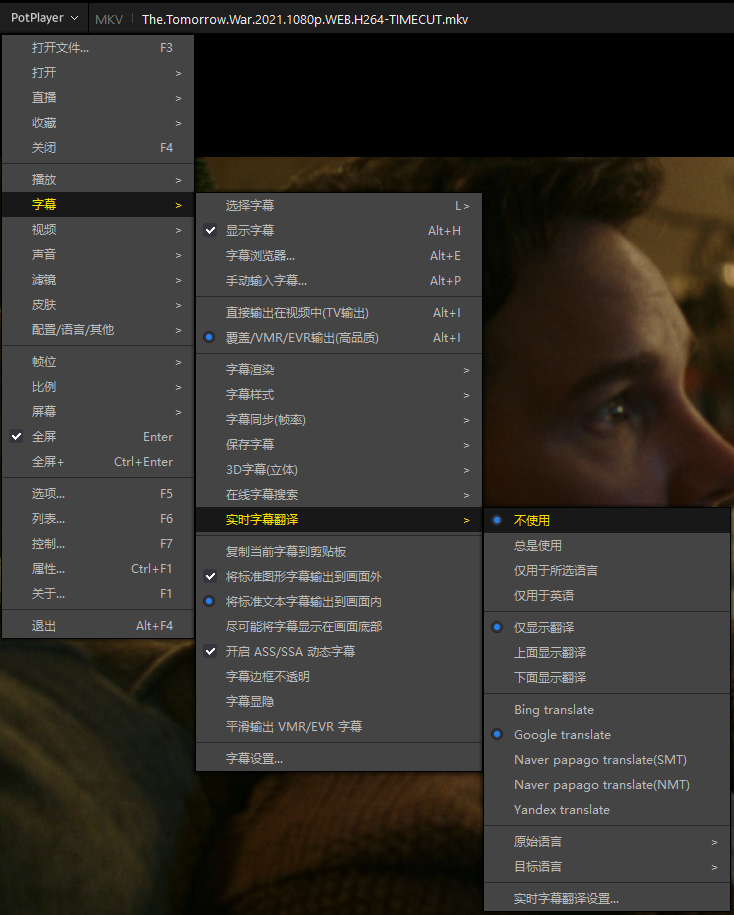Select Yandex translate engine
Screen dimensions: 734x915
point(561,810)
